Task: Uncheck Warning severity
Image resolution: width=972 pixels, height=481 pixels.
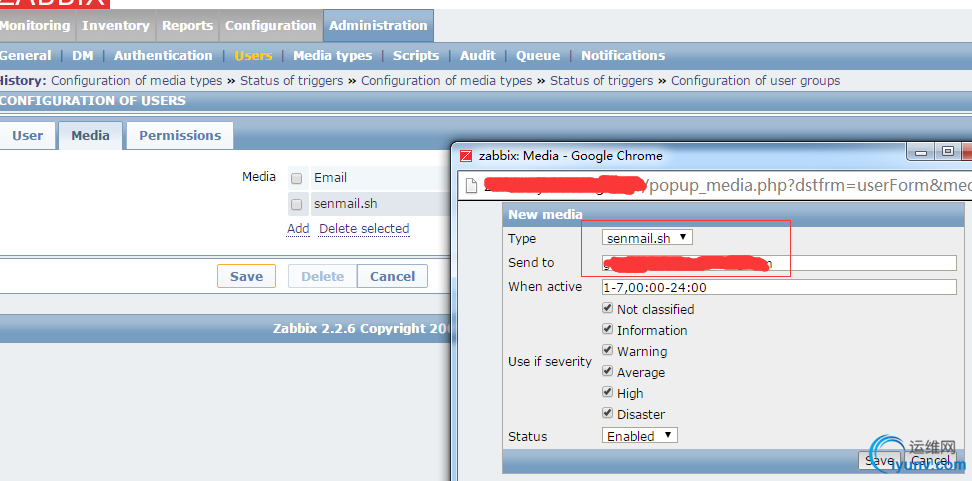Action: point(608,350)
